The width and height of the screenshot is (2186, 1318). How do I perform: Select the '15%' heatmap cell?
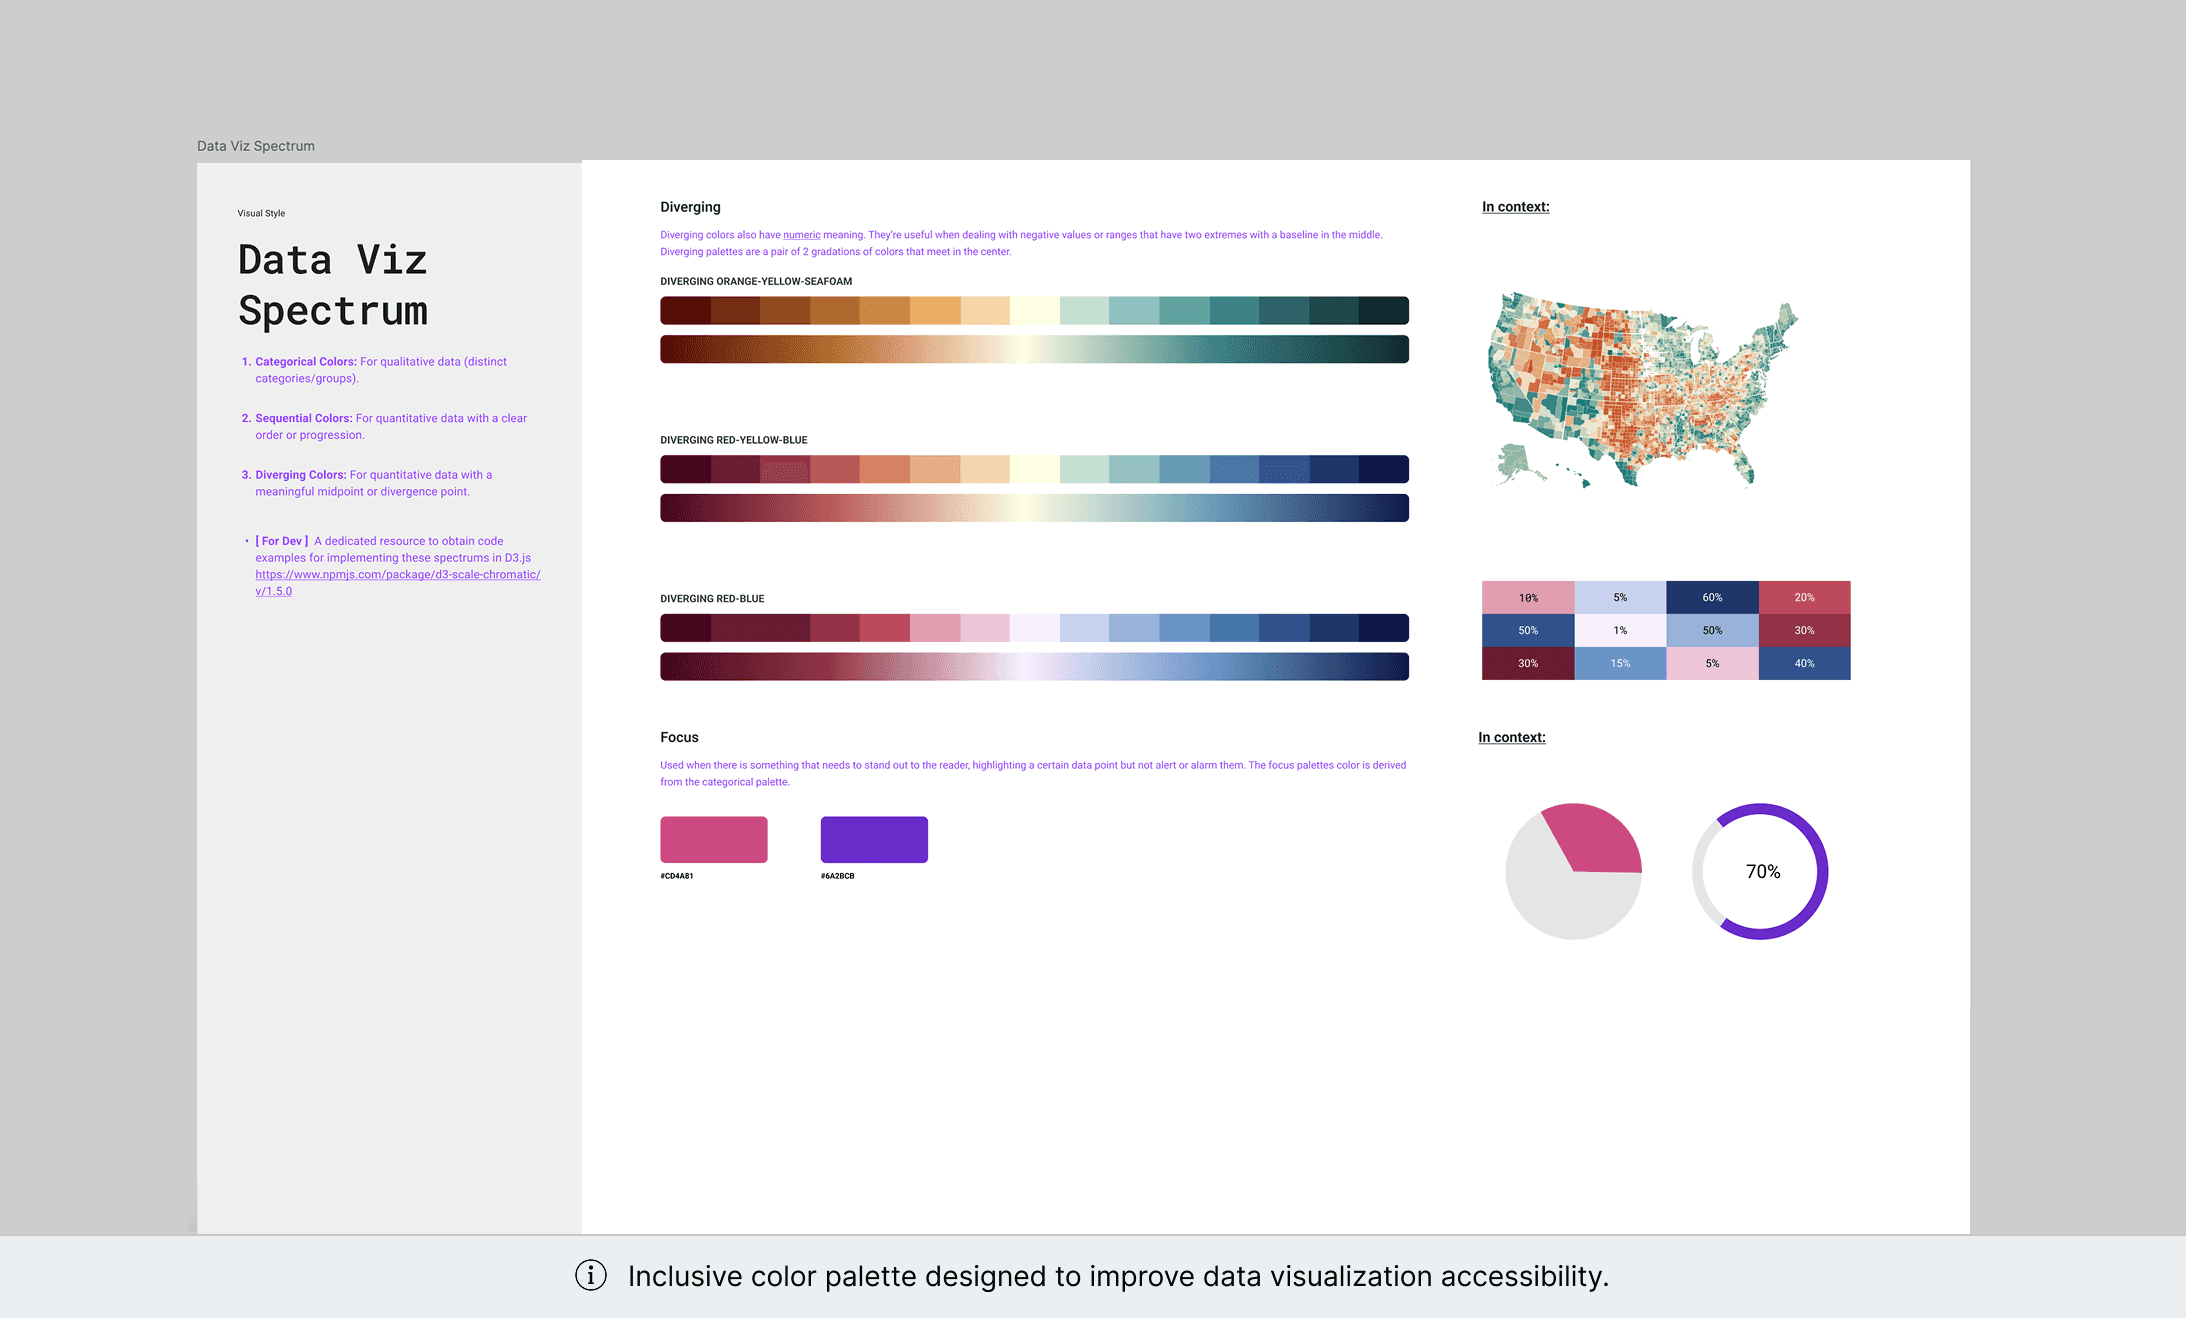click(1620, 663)
